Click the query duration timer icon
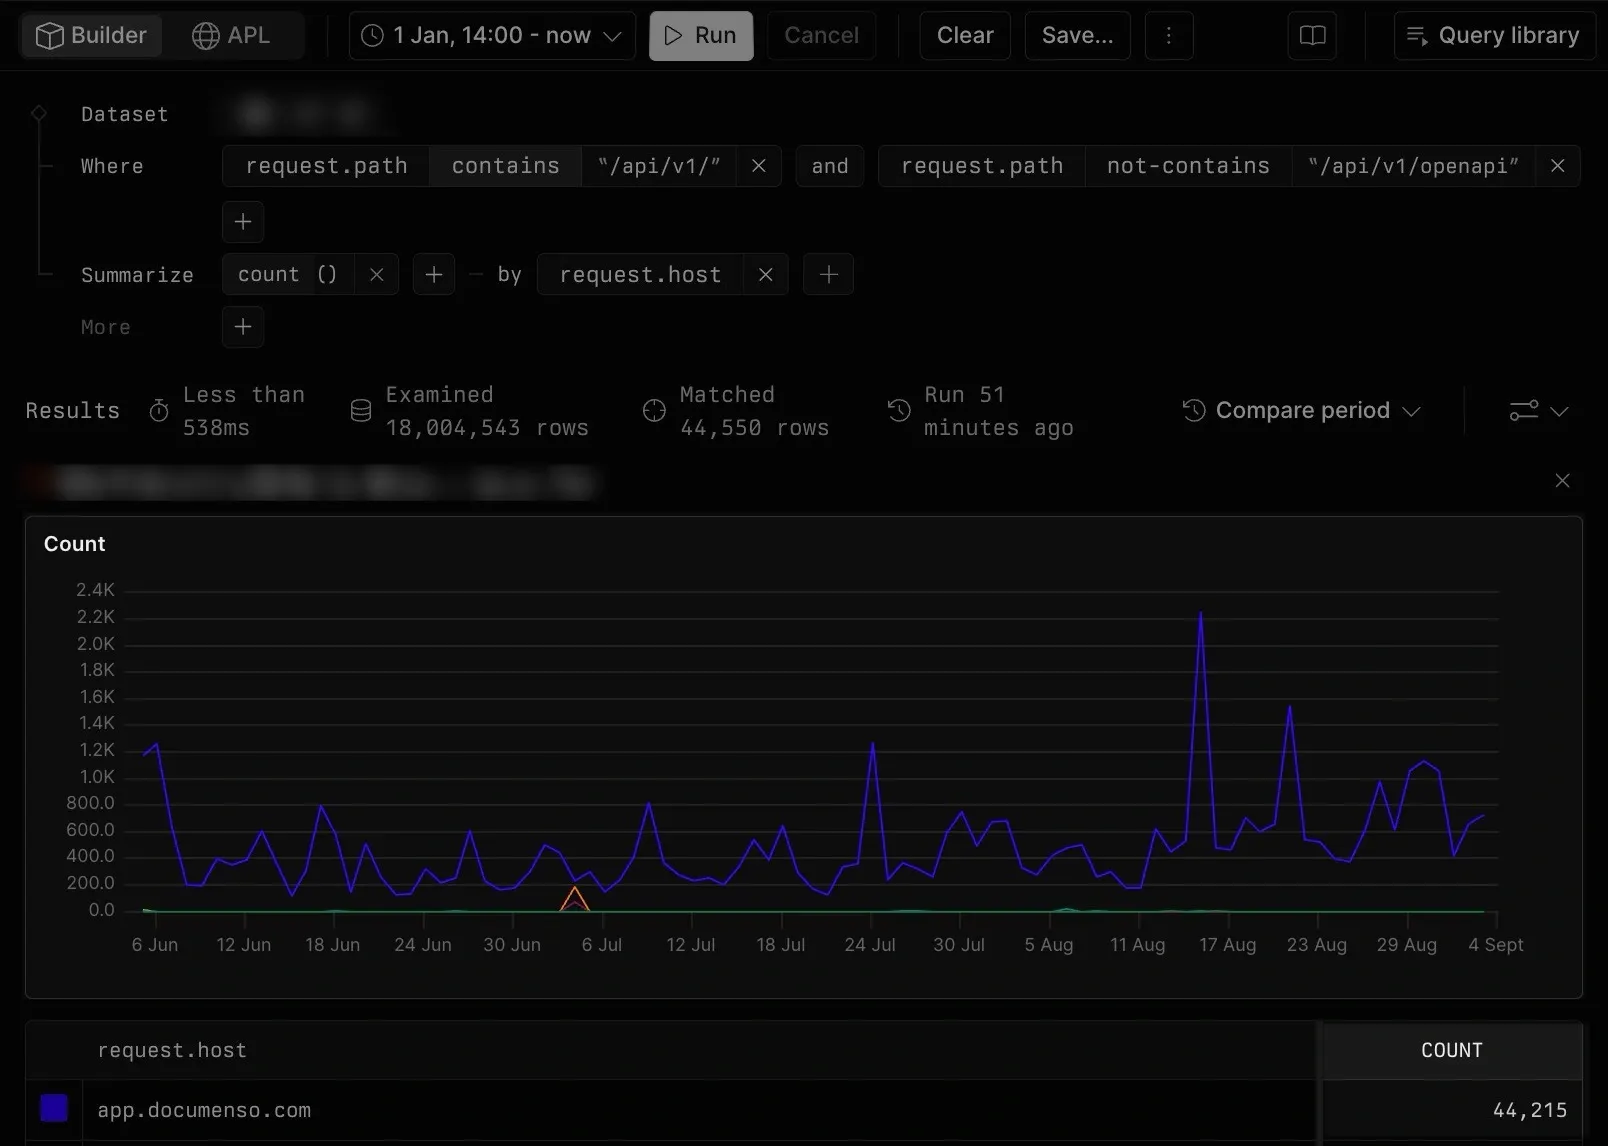The height and width of the screenshot is (1146, 1608). (x=159, y=411)
